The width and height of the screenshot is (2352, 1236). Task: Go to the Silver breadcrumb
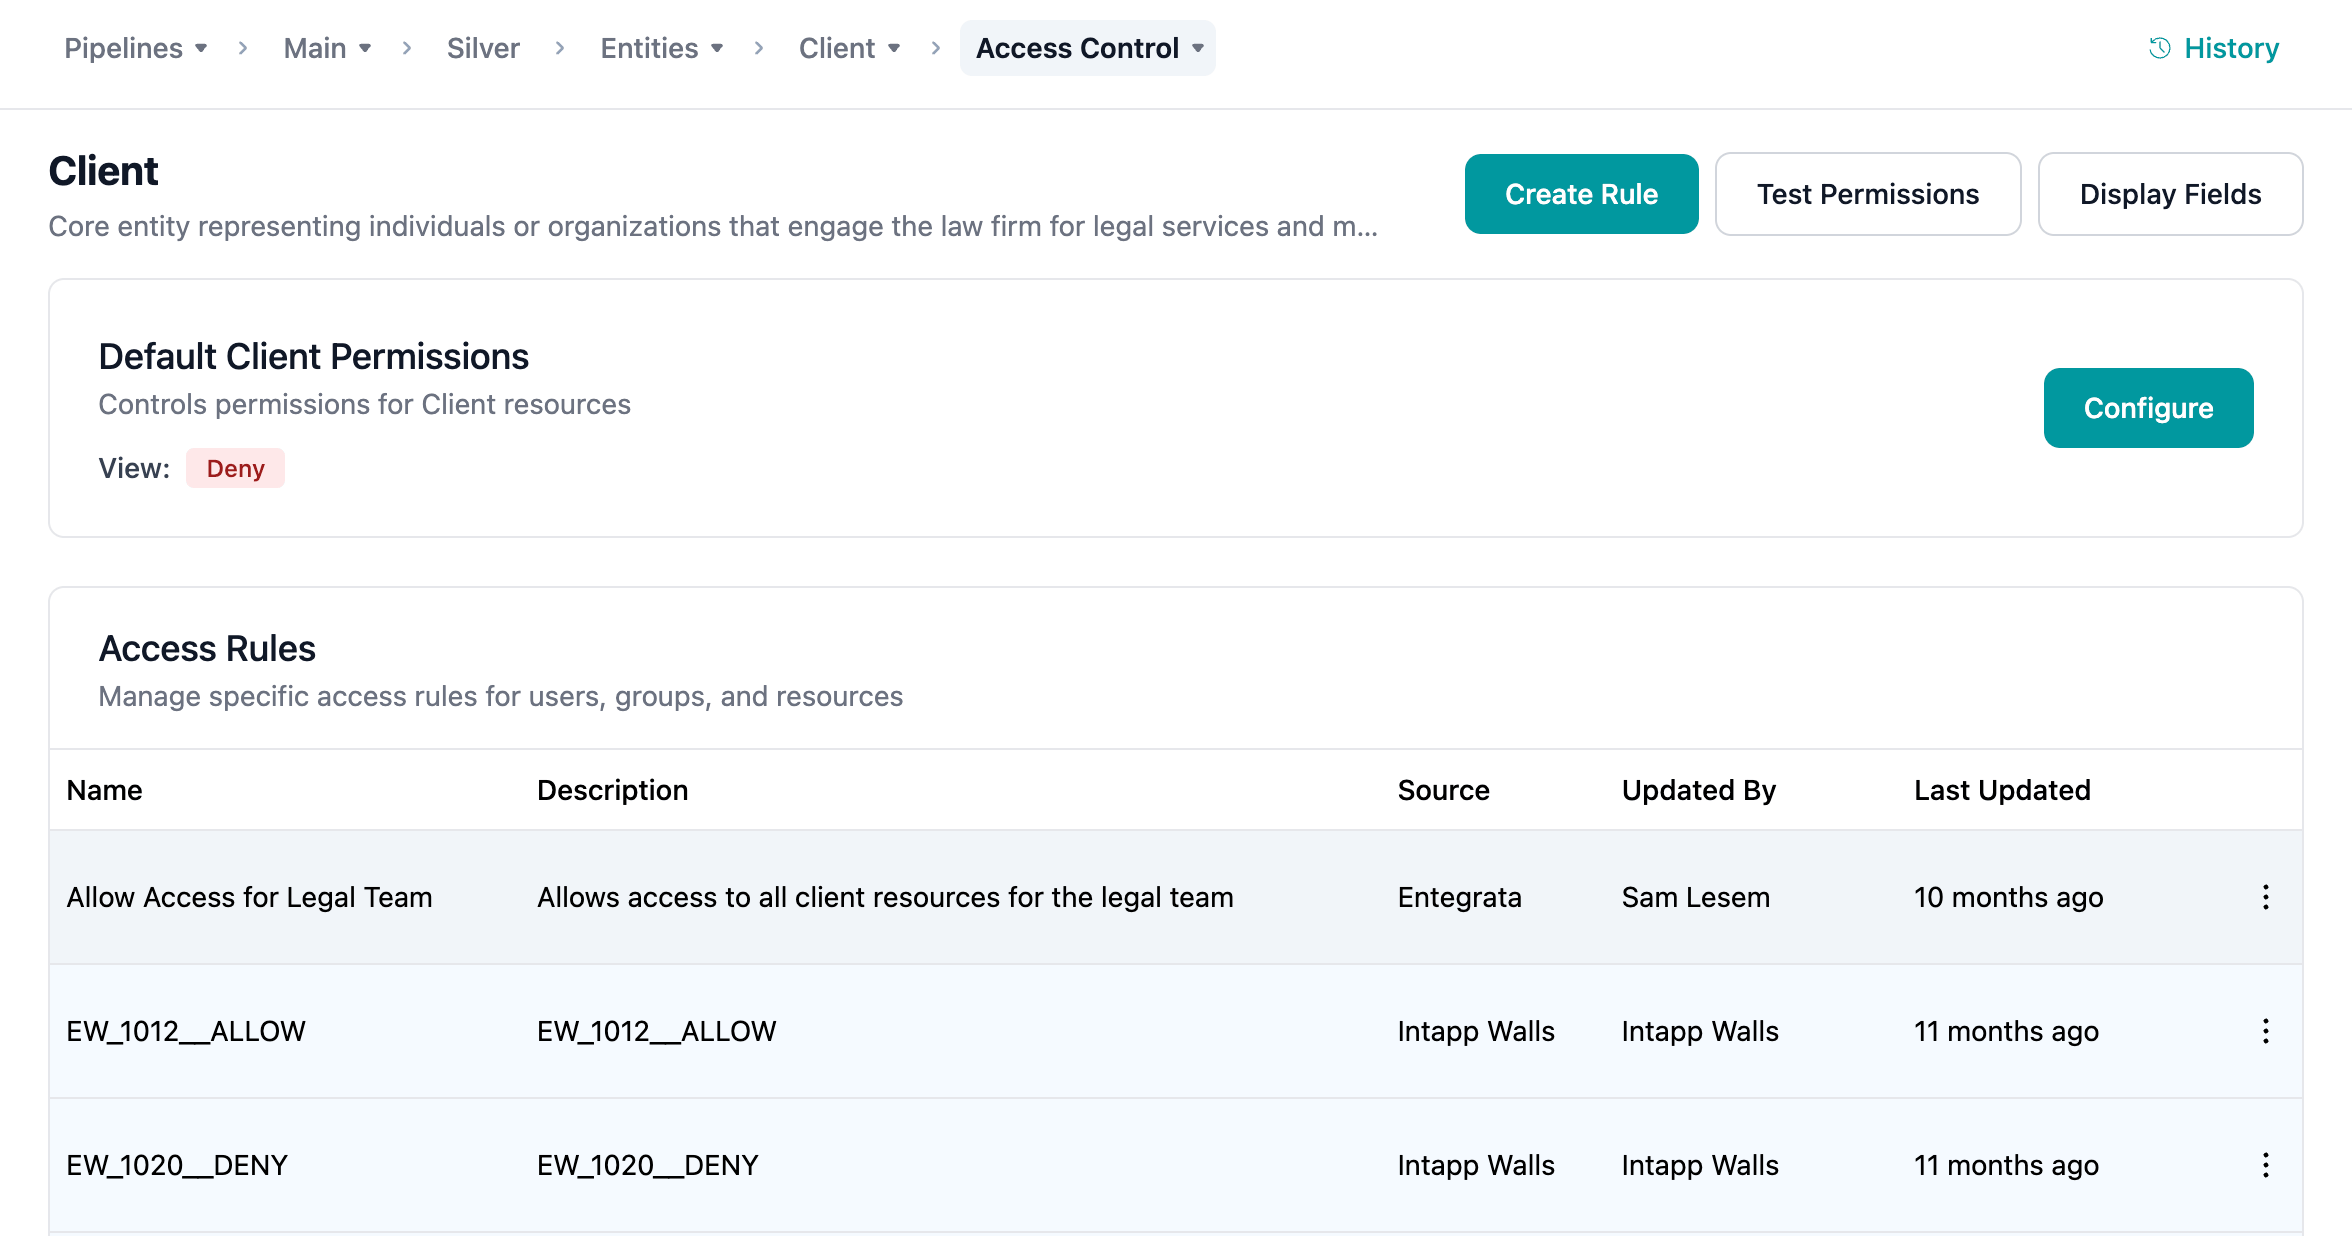483,48
